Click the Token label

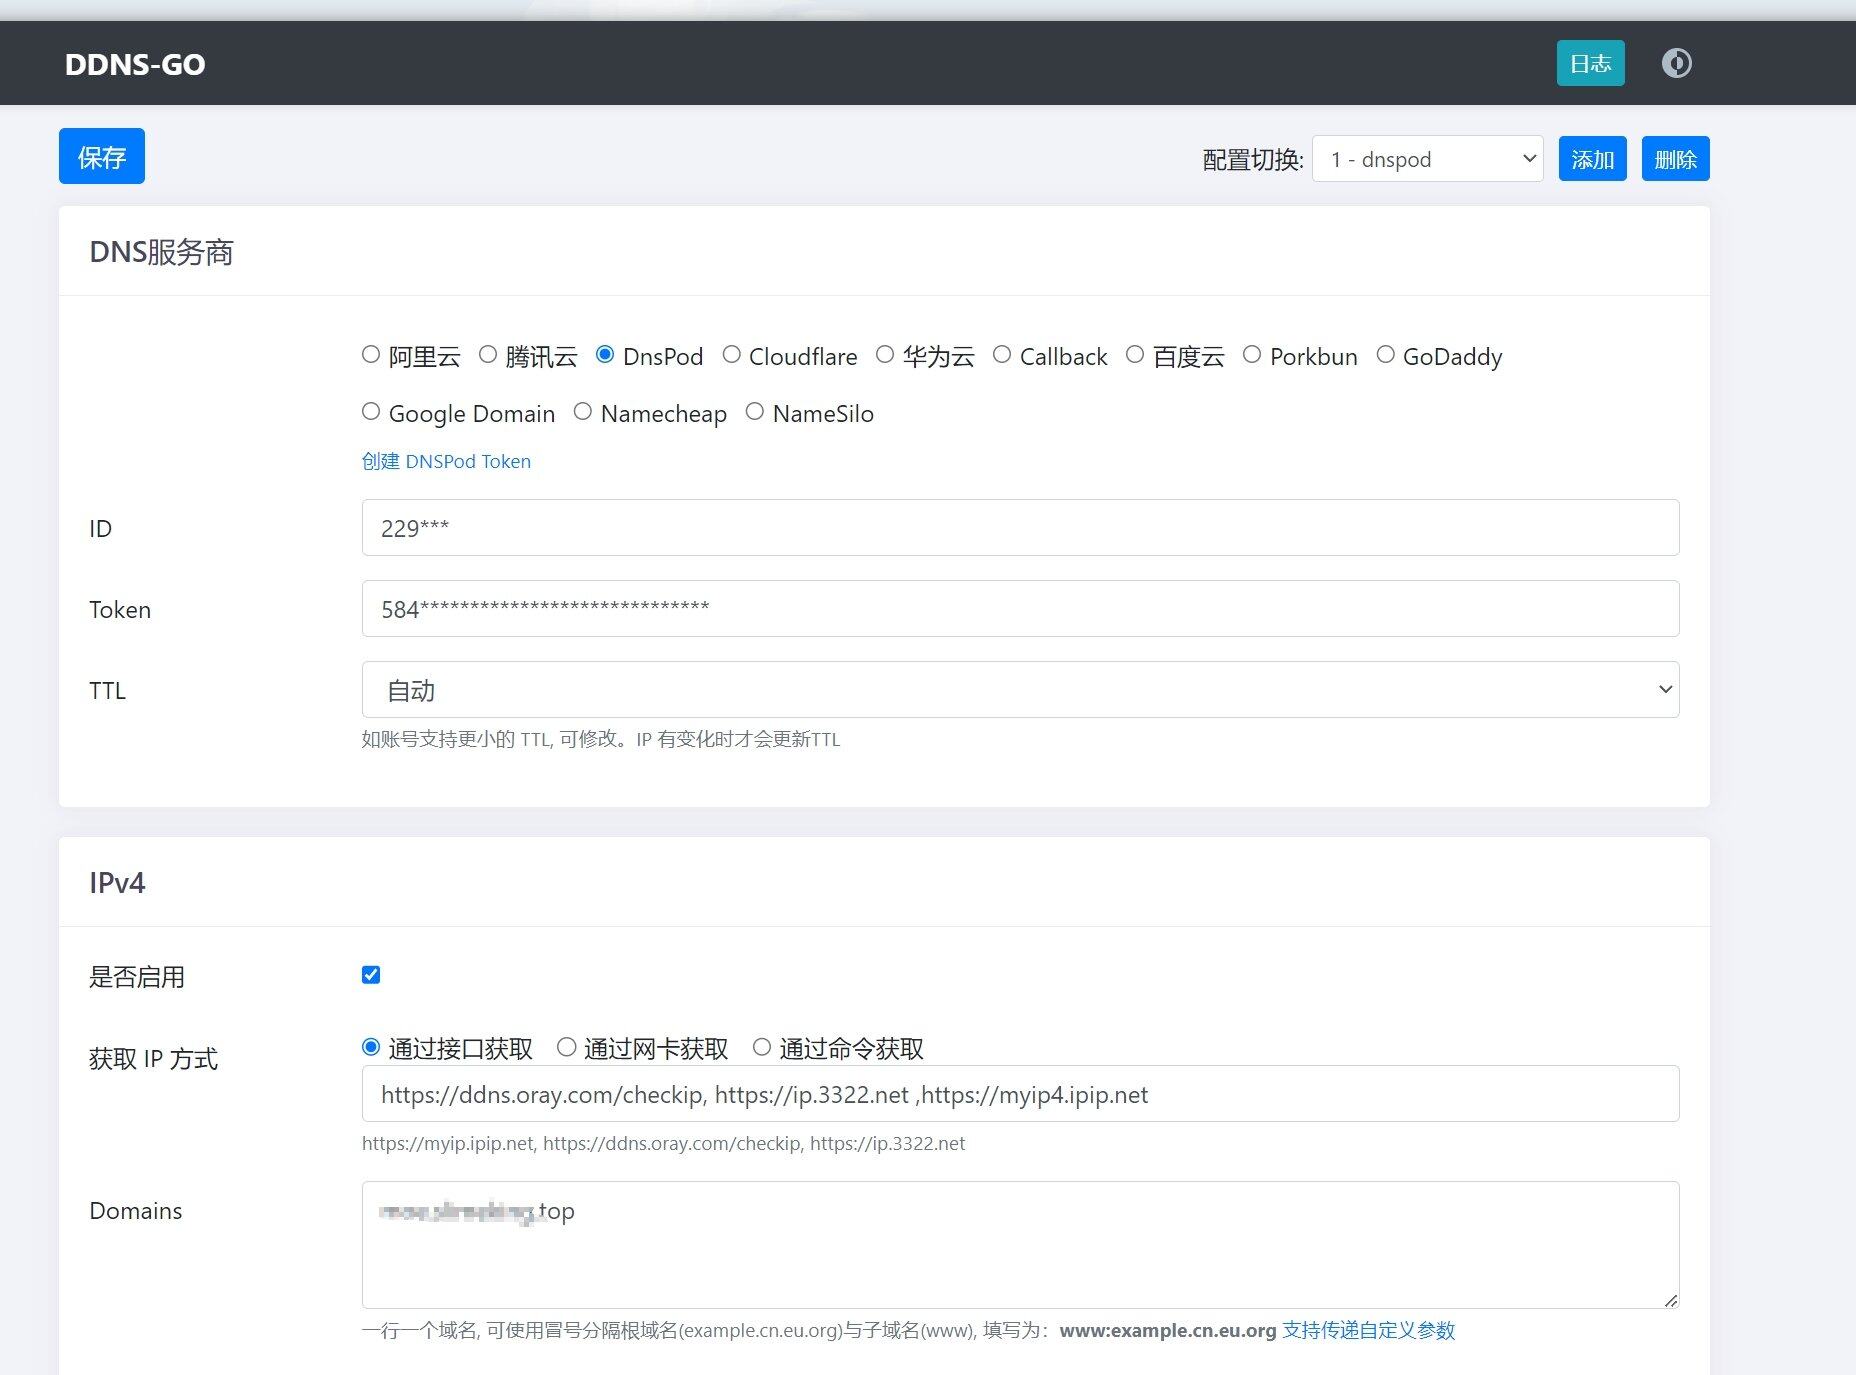tap(120, 610)
